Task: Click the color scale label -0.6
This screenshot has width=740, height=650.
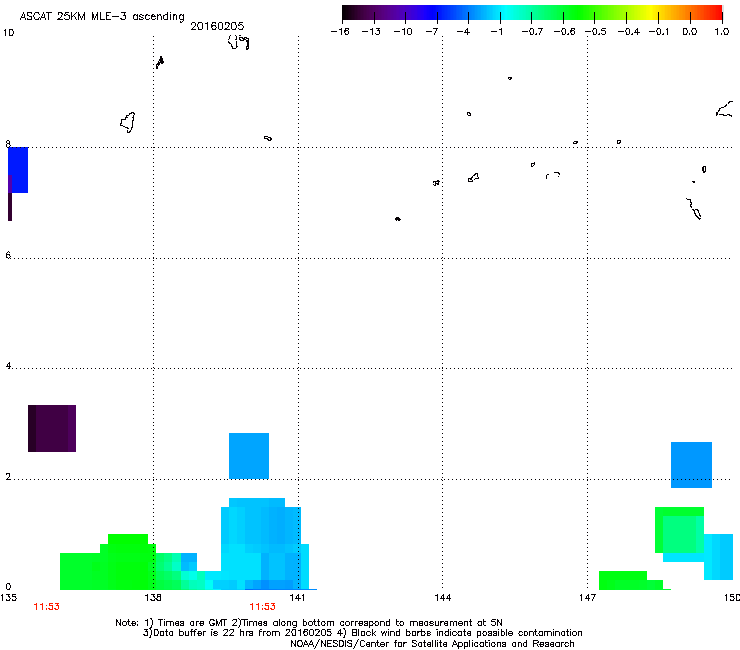Action: click(x=564, y=32)
